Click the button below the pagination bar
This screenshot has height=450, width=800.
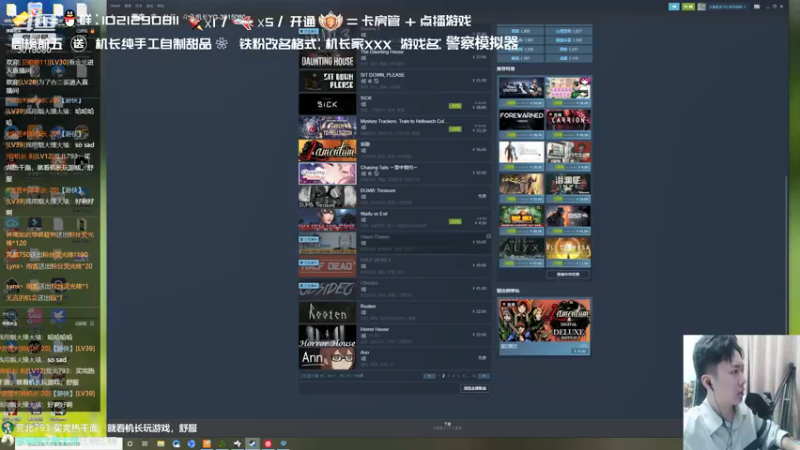(x=474, y=388)
